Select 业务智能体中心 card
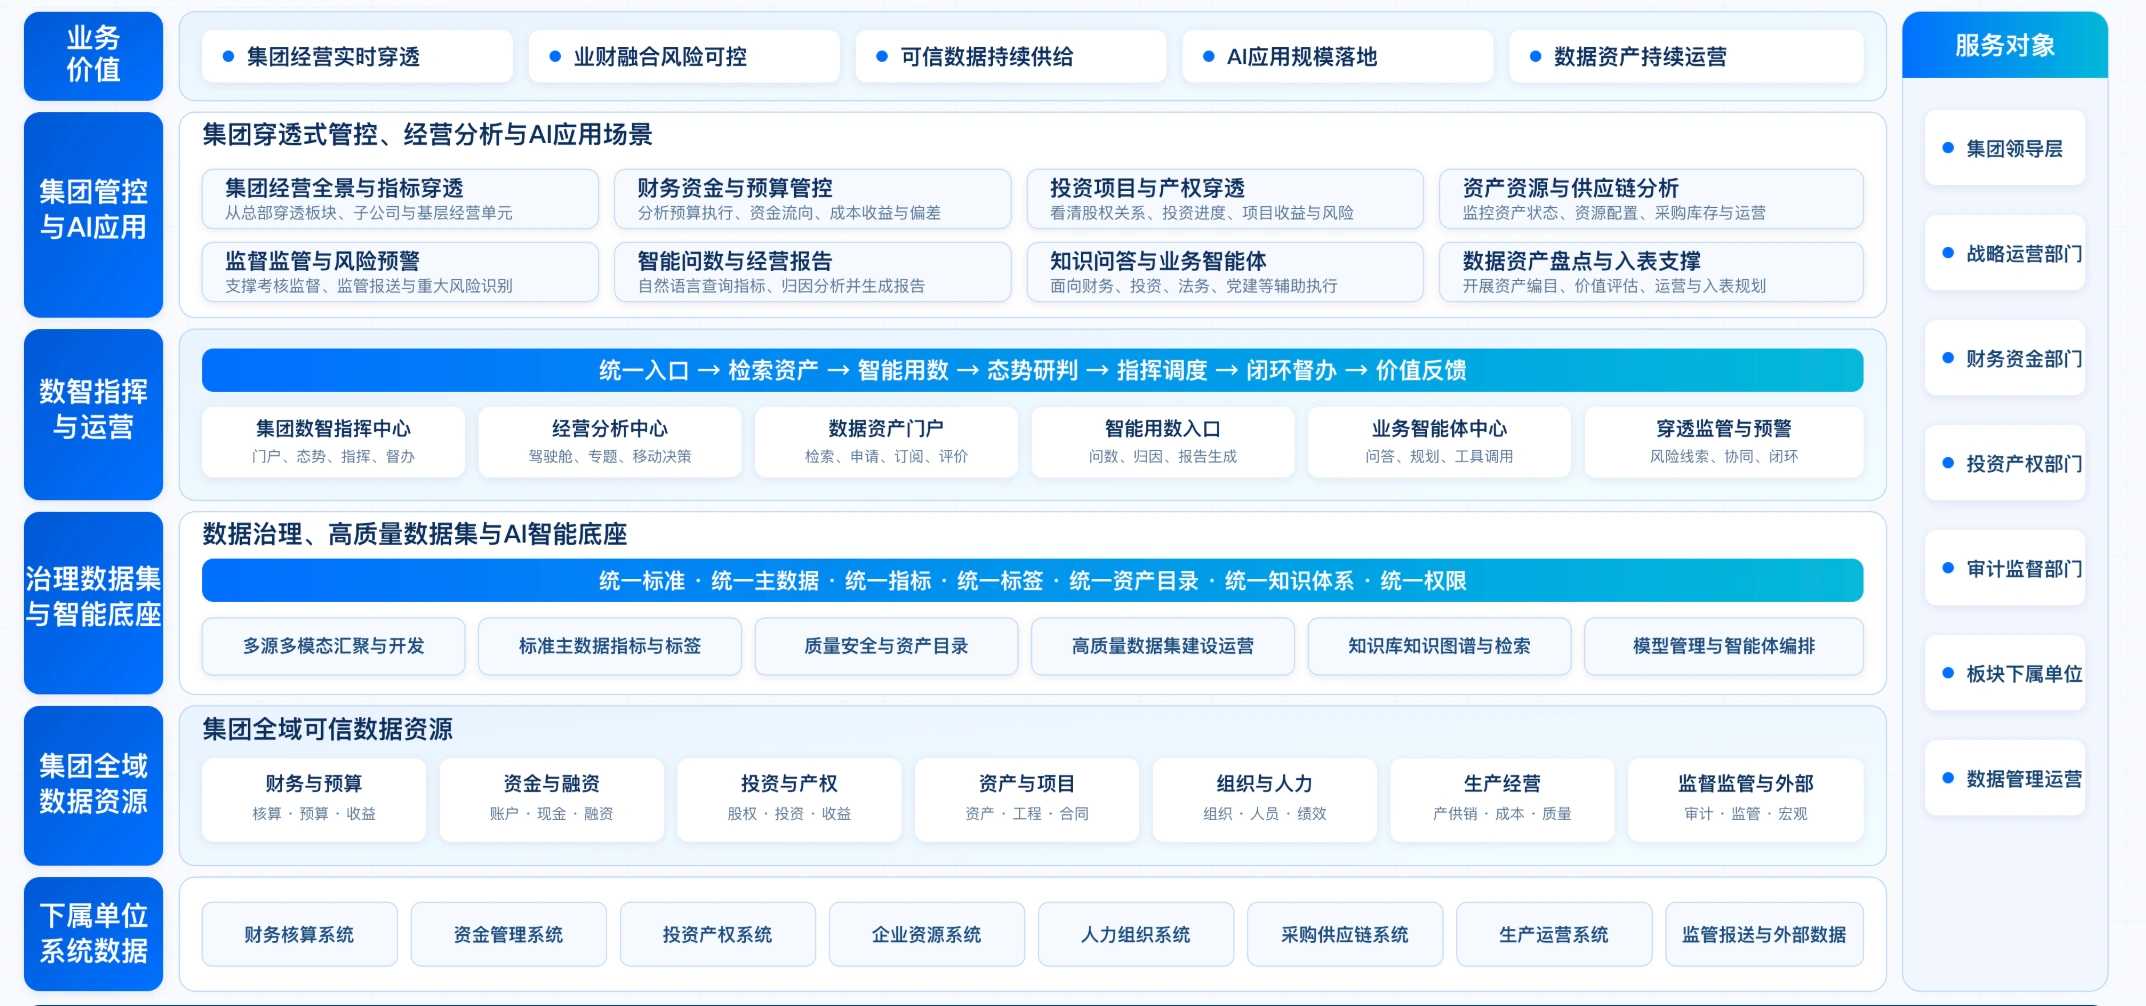The image size is (2146, 1006). coord(1439,441)
